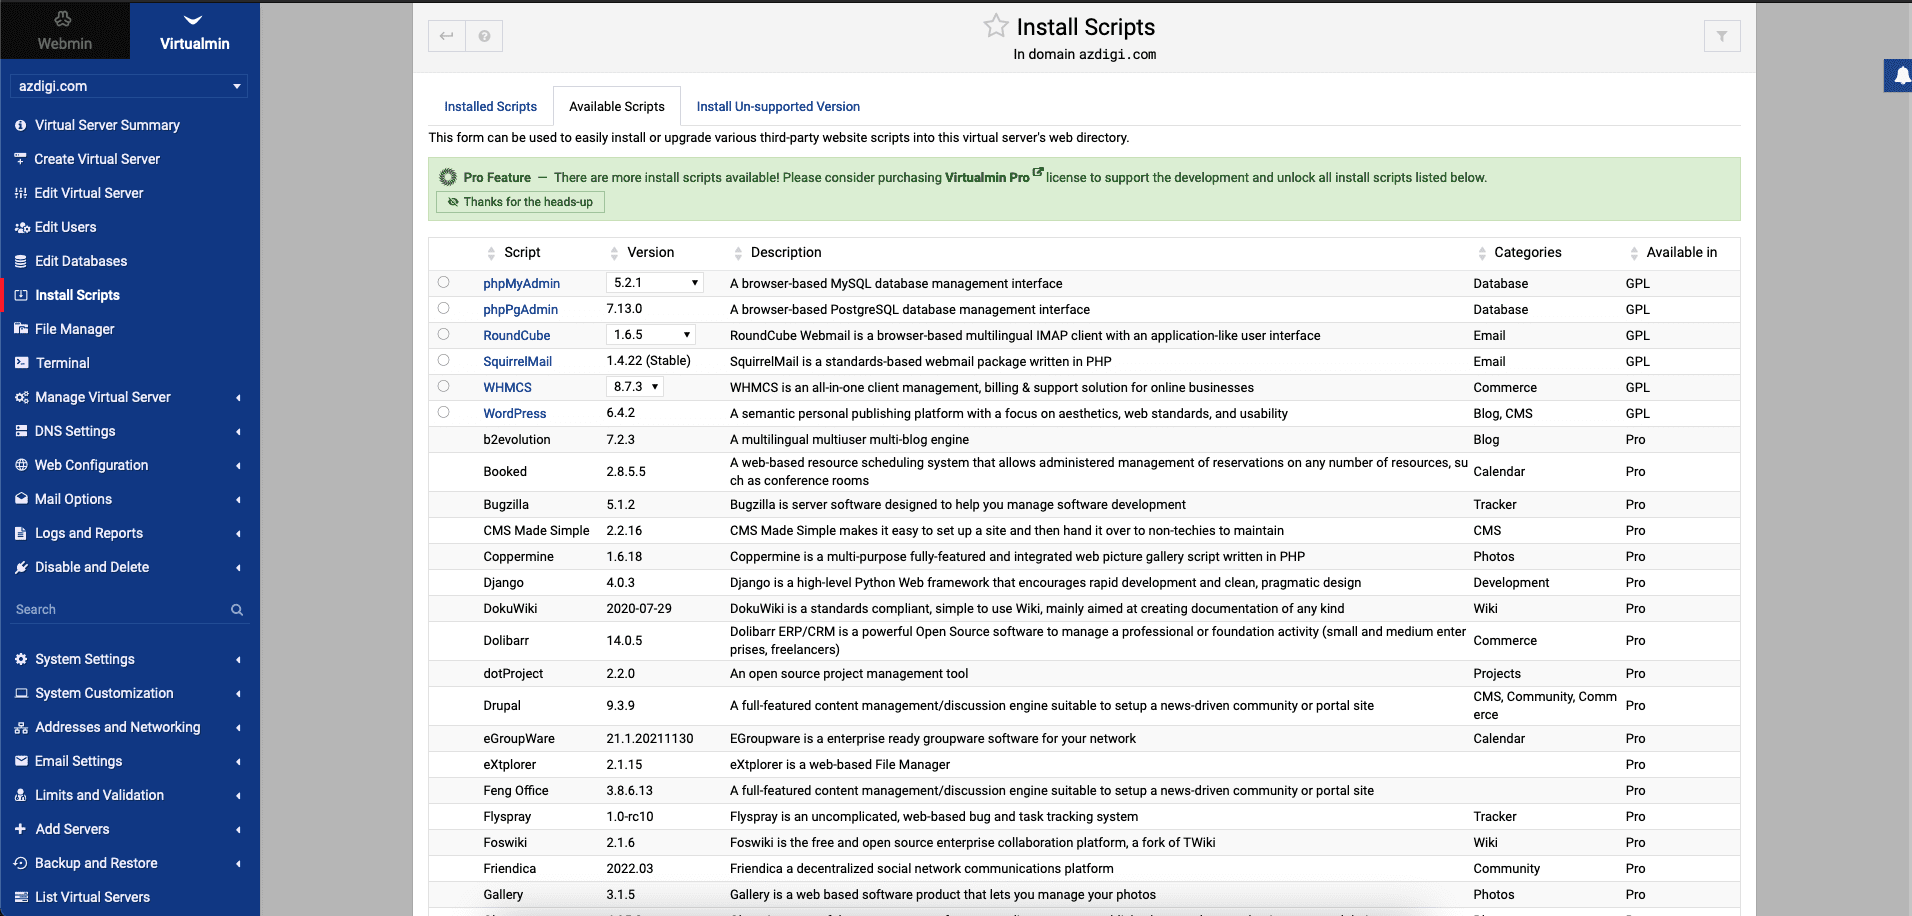Select the WordPress radio button
Screen dimensions: 1912x916
click(443, 413)
